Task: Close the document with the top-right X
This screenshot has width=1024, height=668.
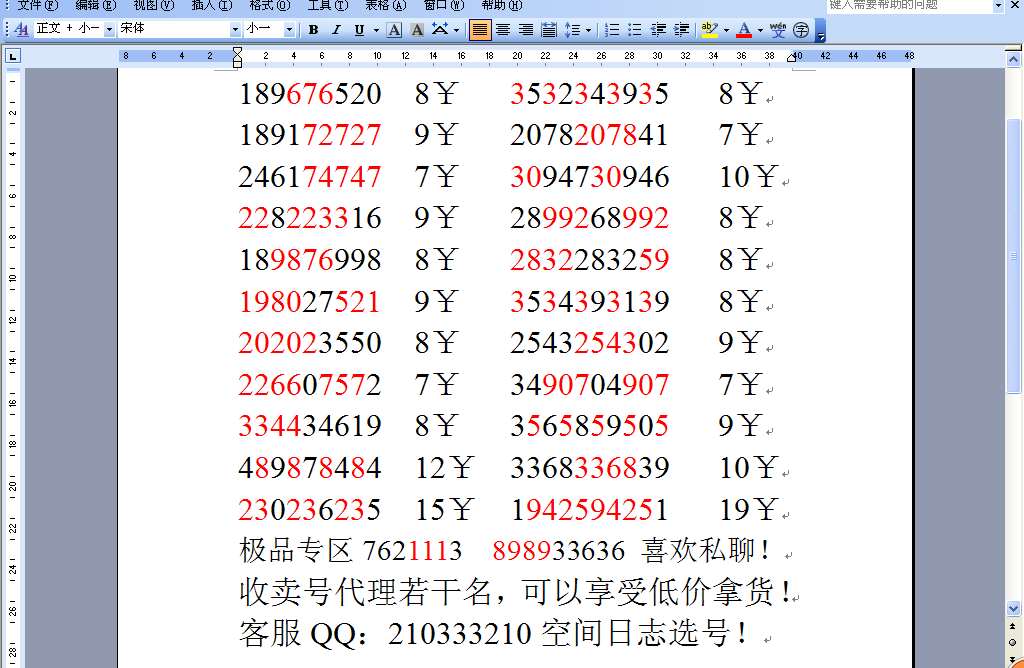Action: tap(1016, 5)
